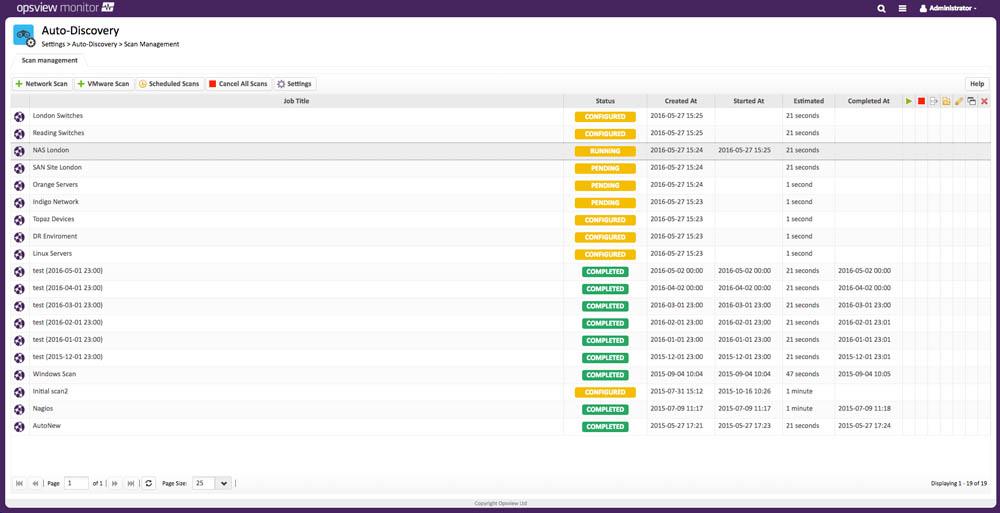Sort by Created At column

click(680, 101)
